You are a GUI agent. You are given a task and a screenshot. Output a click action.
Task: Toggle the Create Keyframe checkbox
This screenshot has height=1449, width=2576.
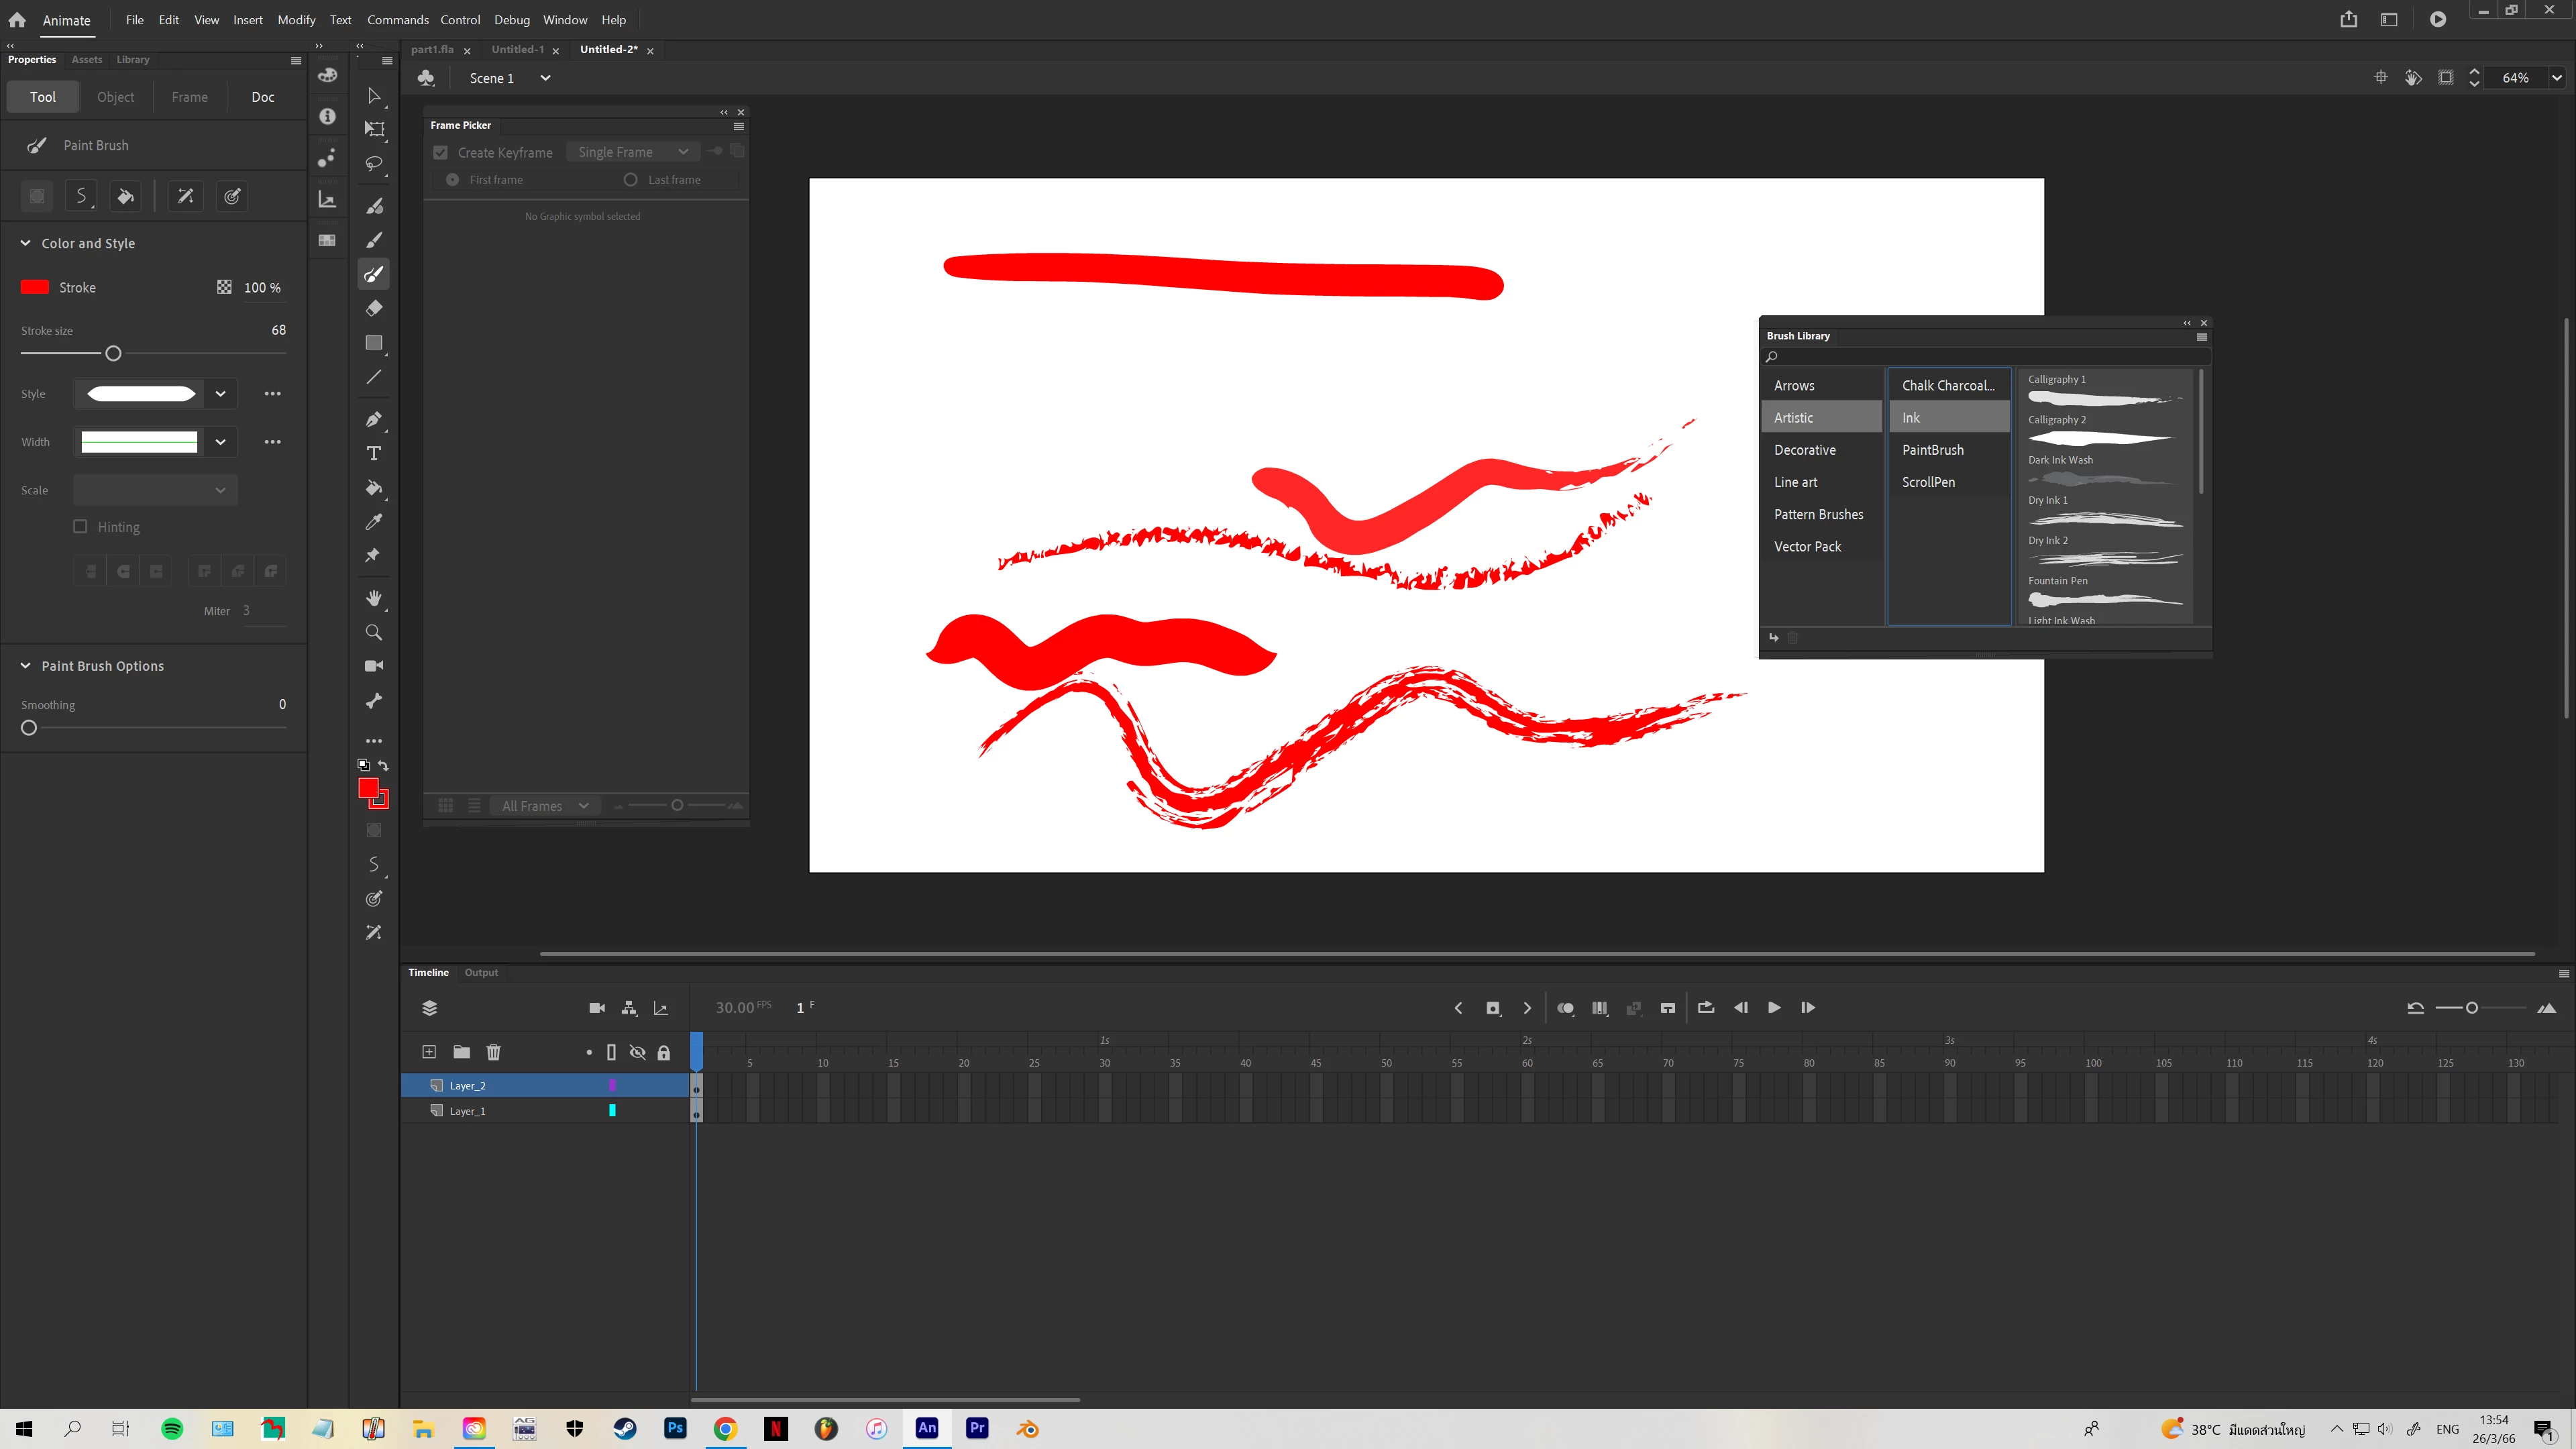441,153
